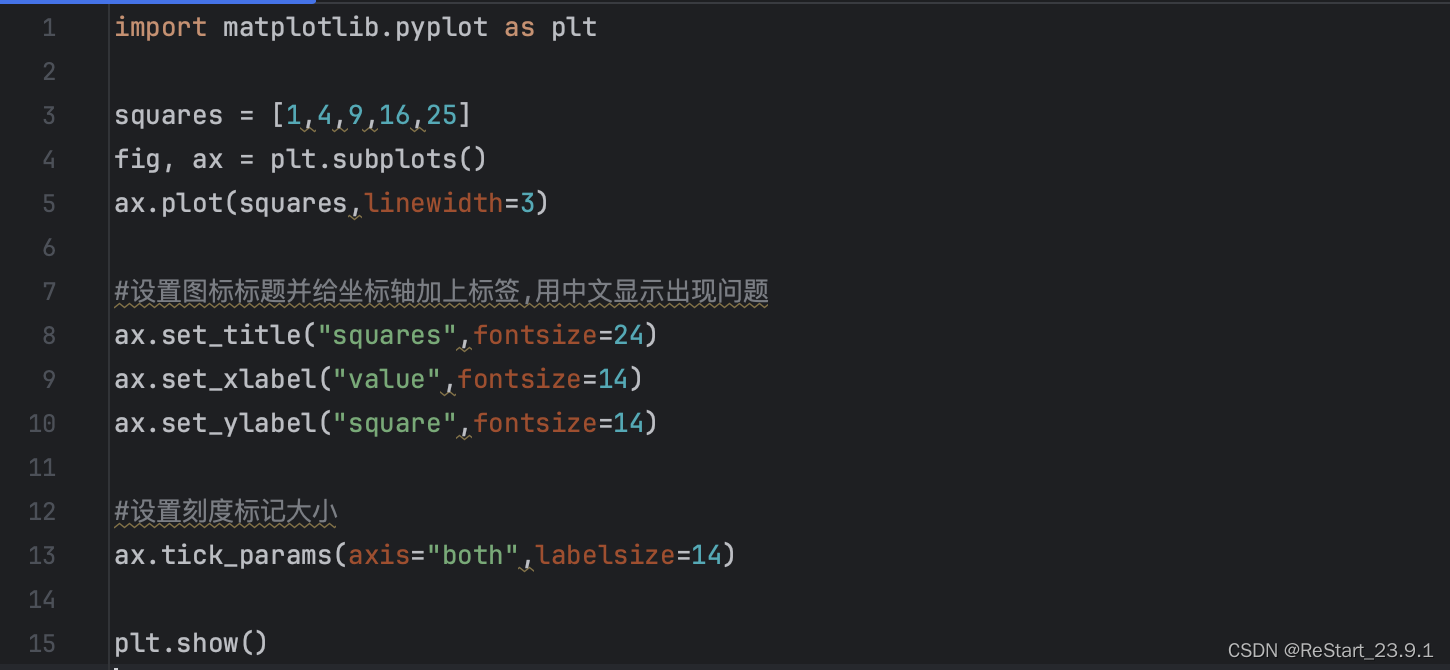Click the 'squares' variable on line 3
1450x670 pixels.
coord(168,116)
